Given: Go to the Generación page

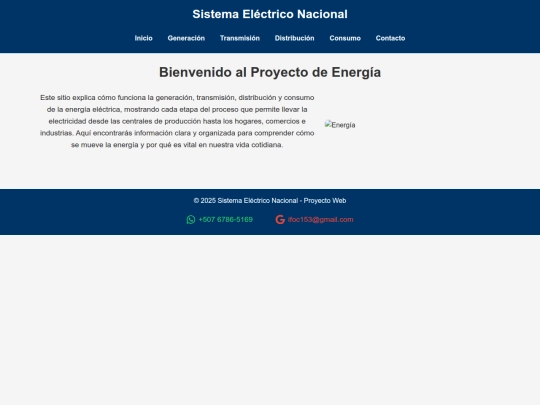Looking at the screenshot, I should click(x=186, y=38).
